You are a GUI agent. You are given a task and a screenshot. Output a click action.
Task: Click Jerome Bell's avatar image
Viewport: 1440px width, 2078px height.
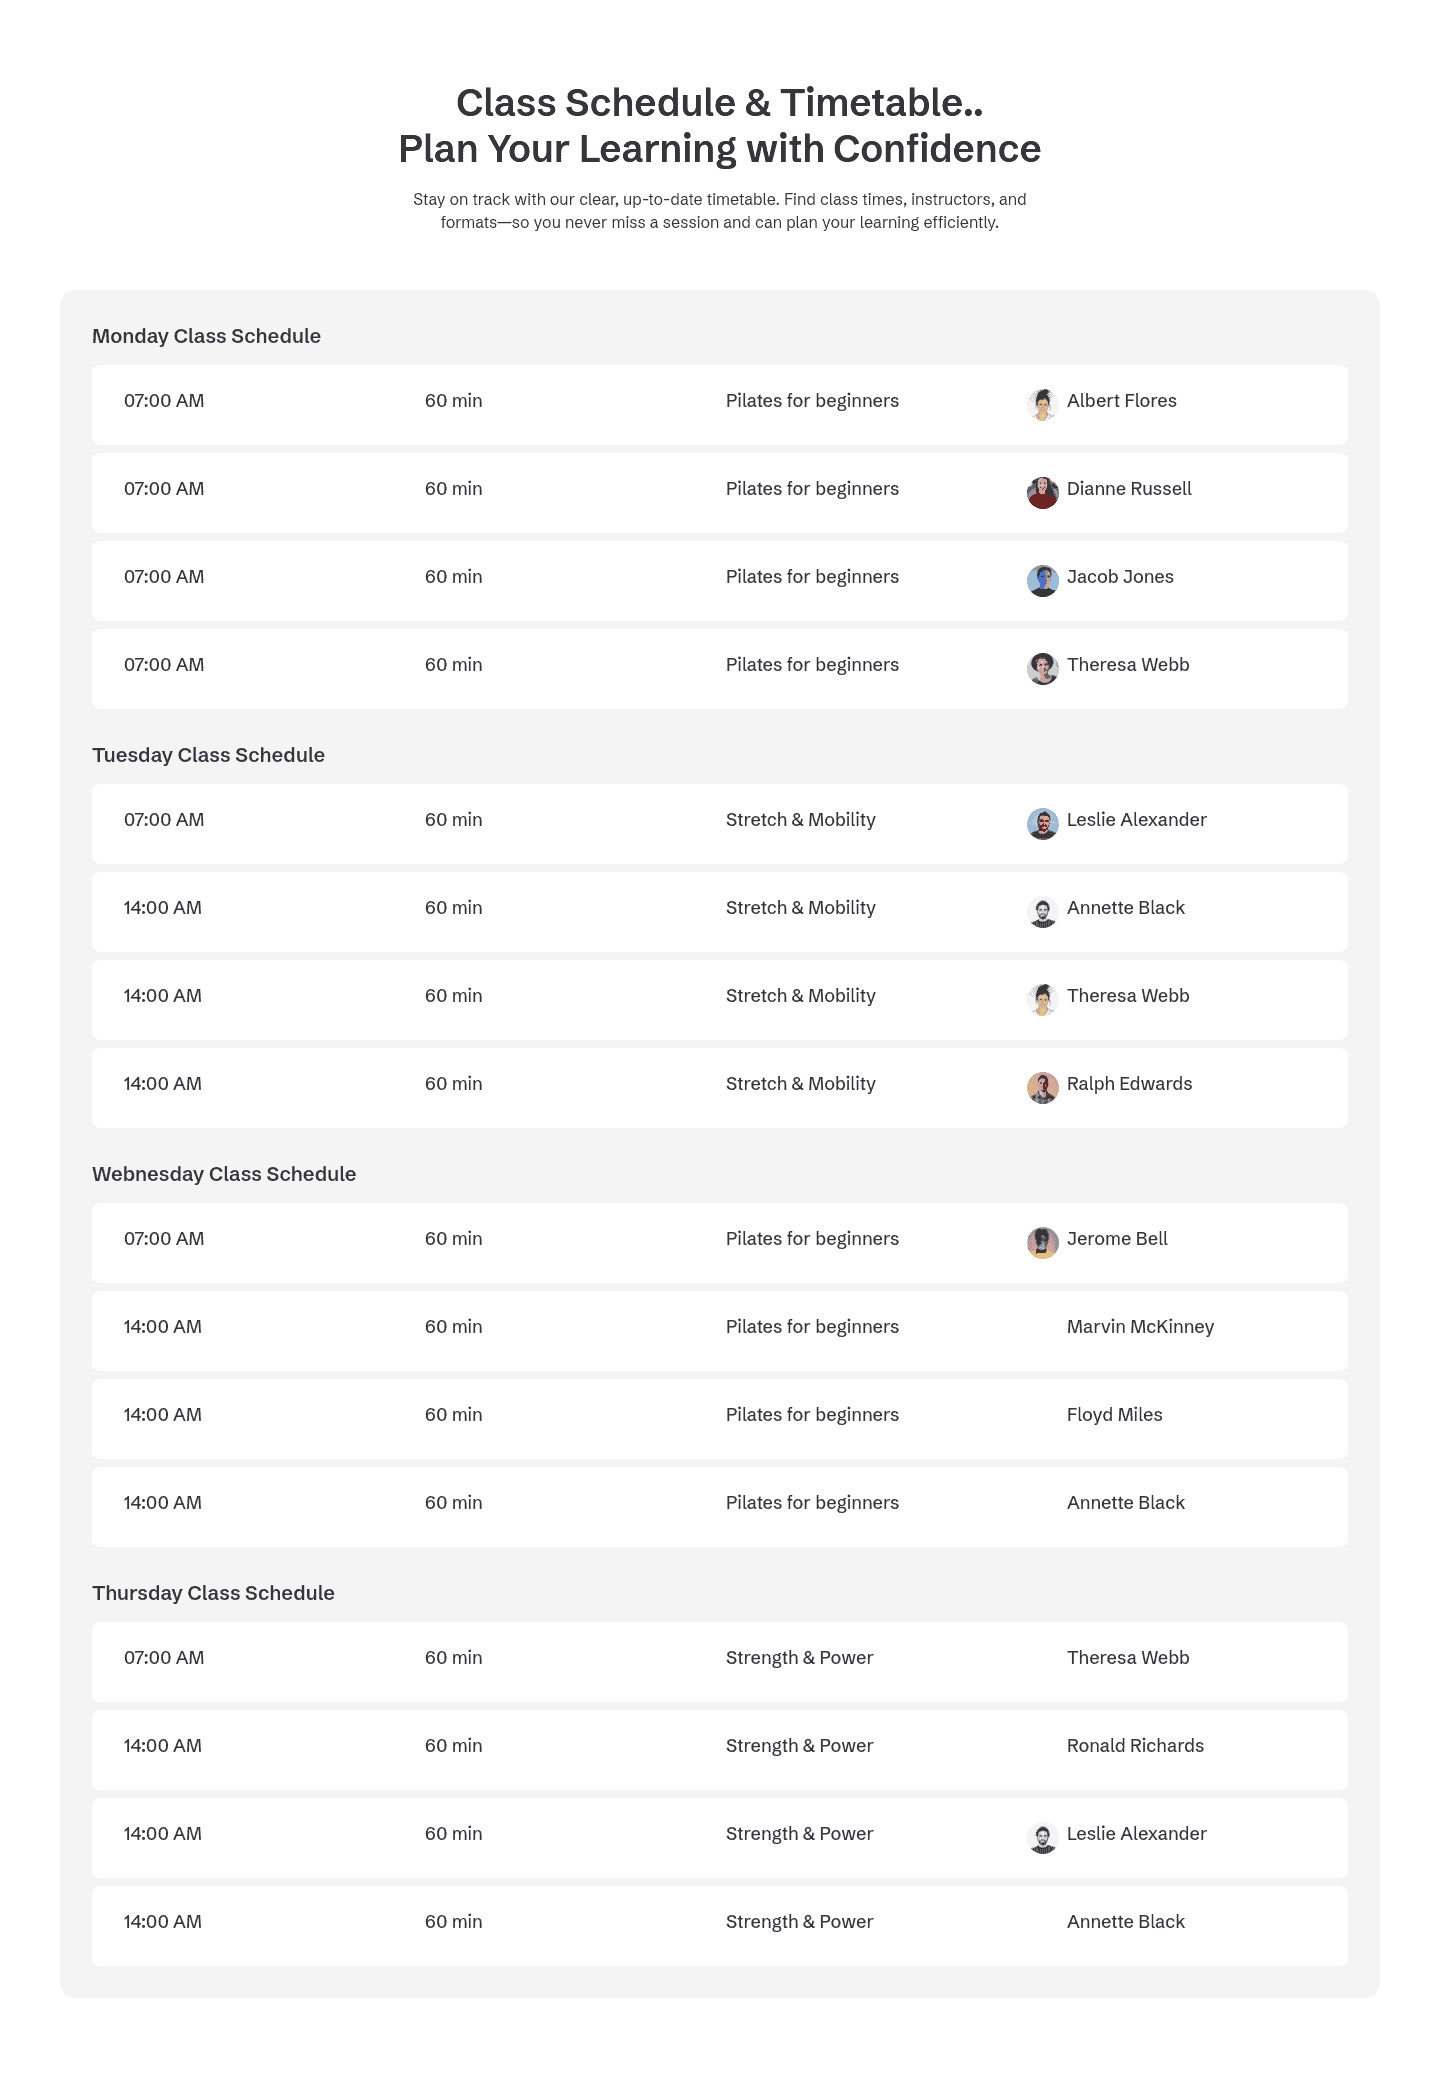pos(1042,1242)
